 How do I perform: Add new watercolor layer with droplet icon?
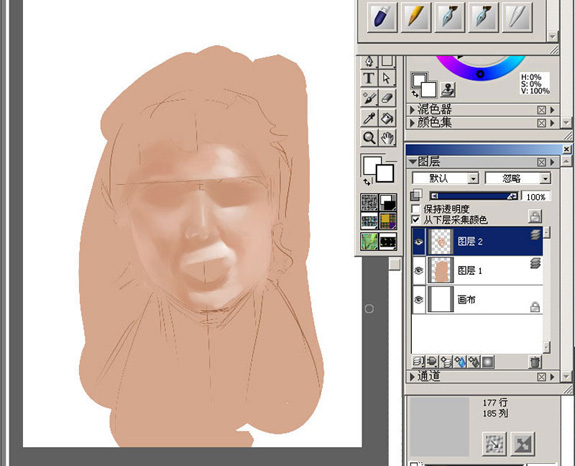[x=460, y=362]
